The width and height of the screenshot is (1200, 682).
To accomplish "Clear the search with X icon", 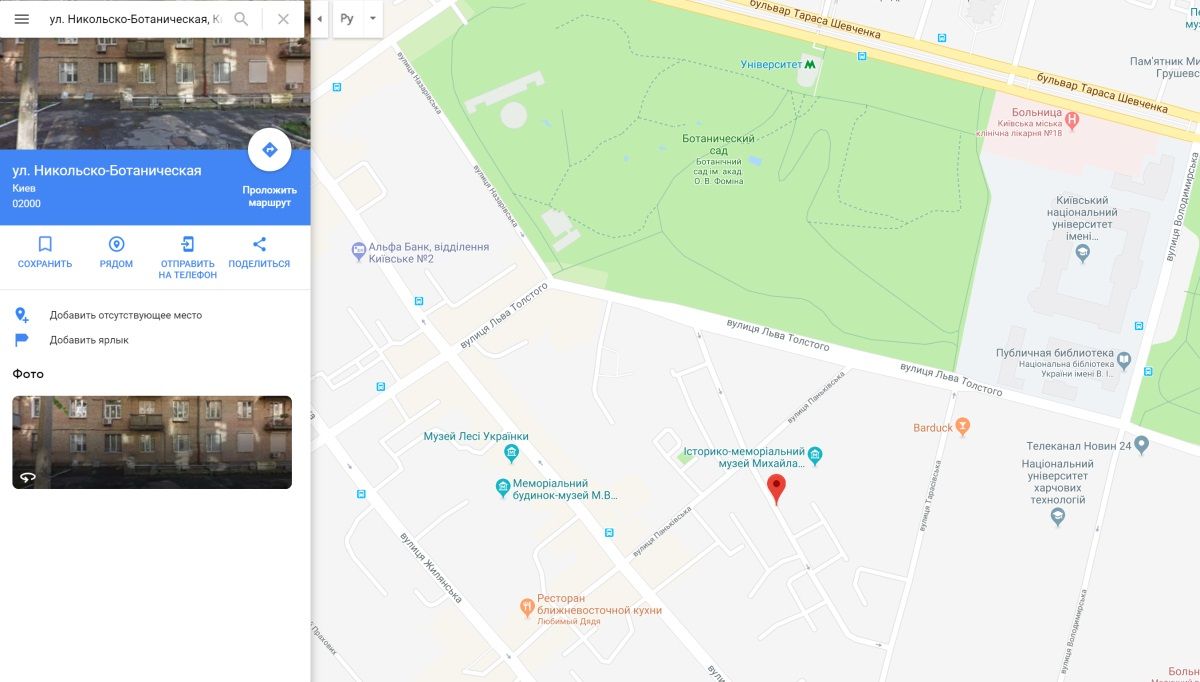I will coord(283,19).
